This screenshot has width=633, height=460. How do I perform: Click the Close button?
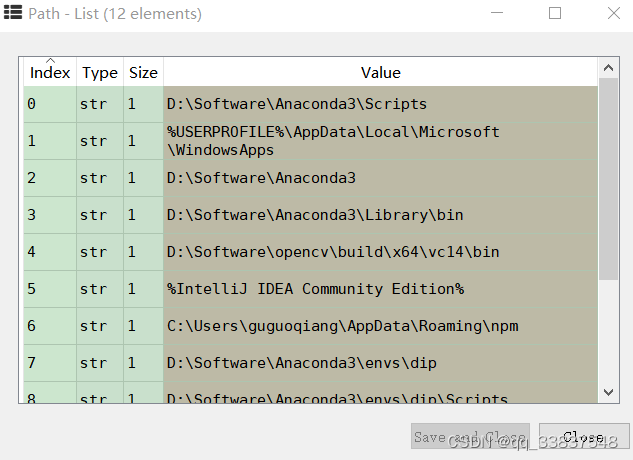coord(584,436)
